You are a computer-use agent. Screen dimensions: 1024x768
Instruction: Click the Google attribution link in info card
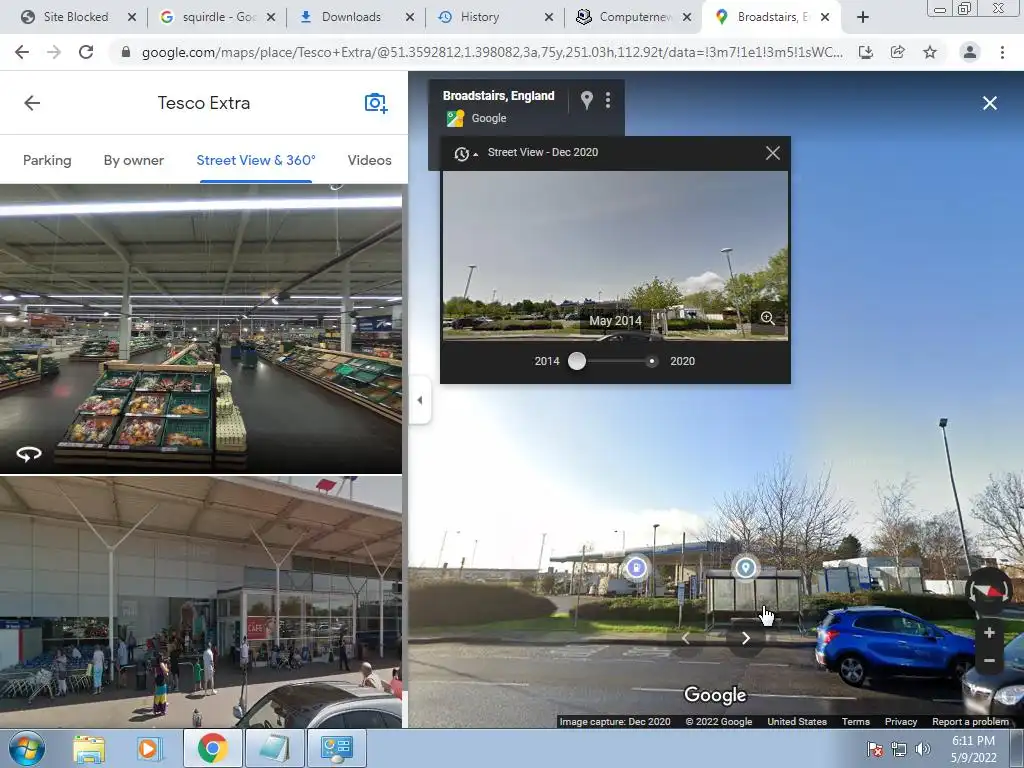point(489,118)
